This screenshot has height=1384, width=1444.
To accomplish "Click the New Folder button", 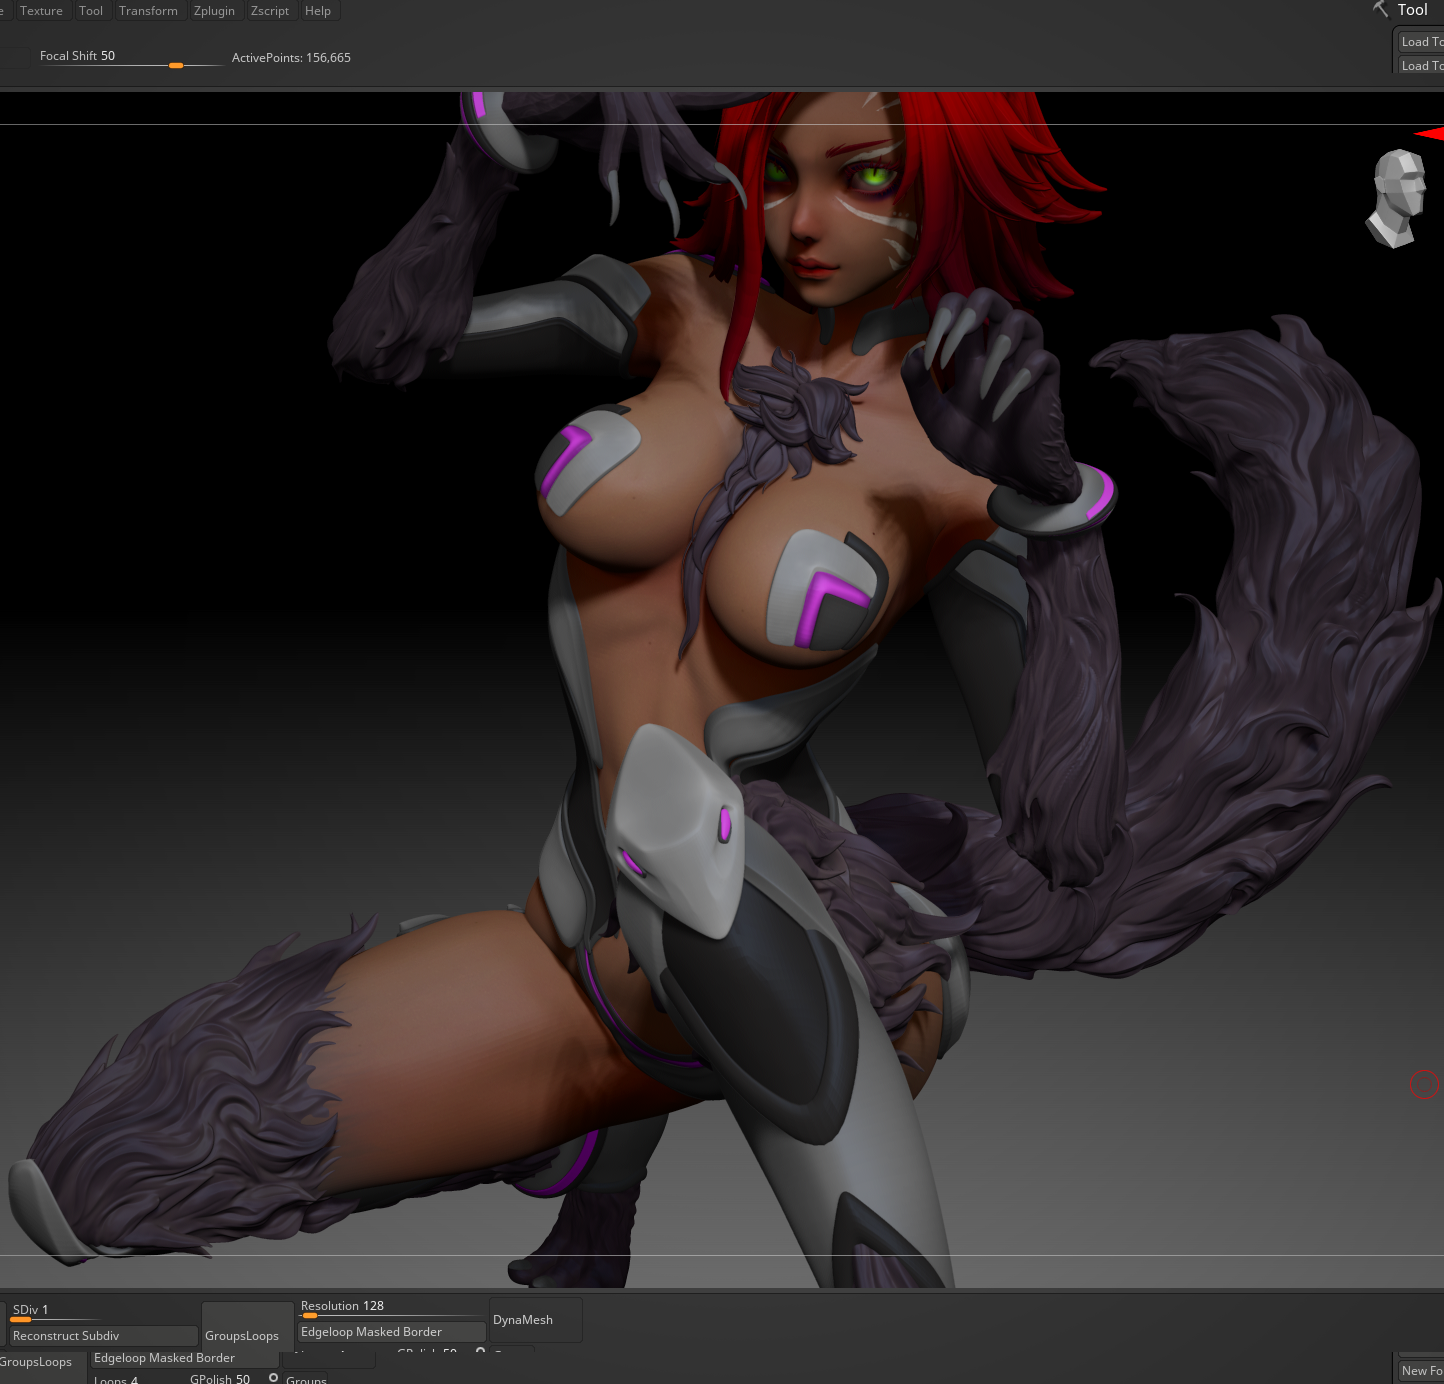I will [x=1420, y=1370].
